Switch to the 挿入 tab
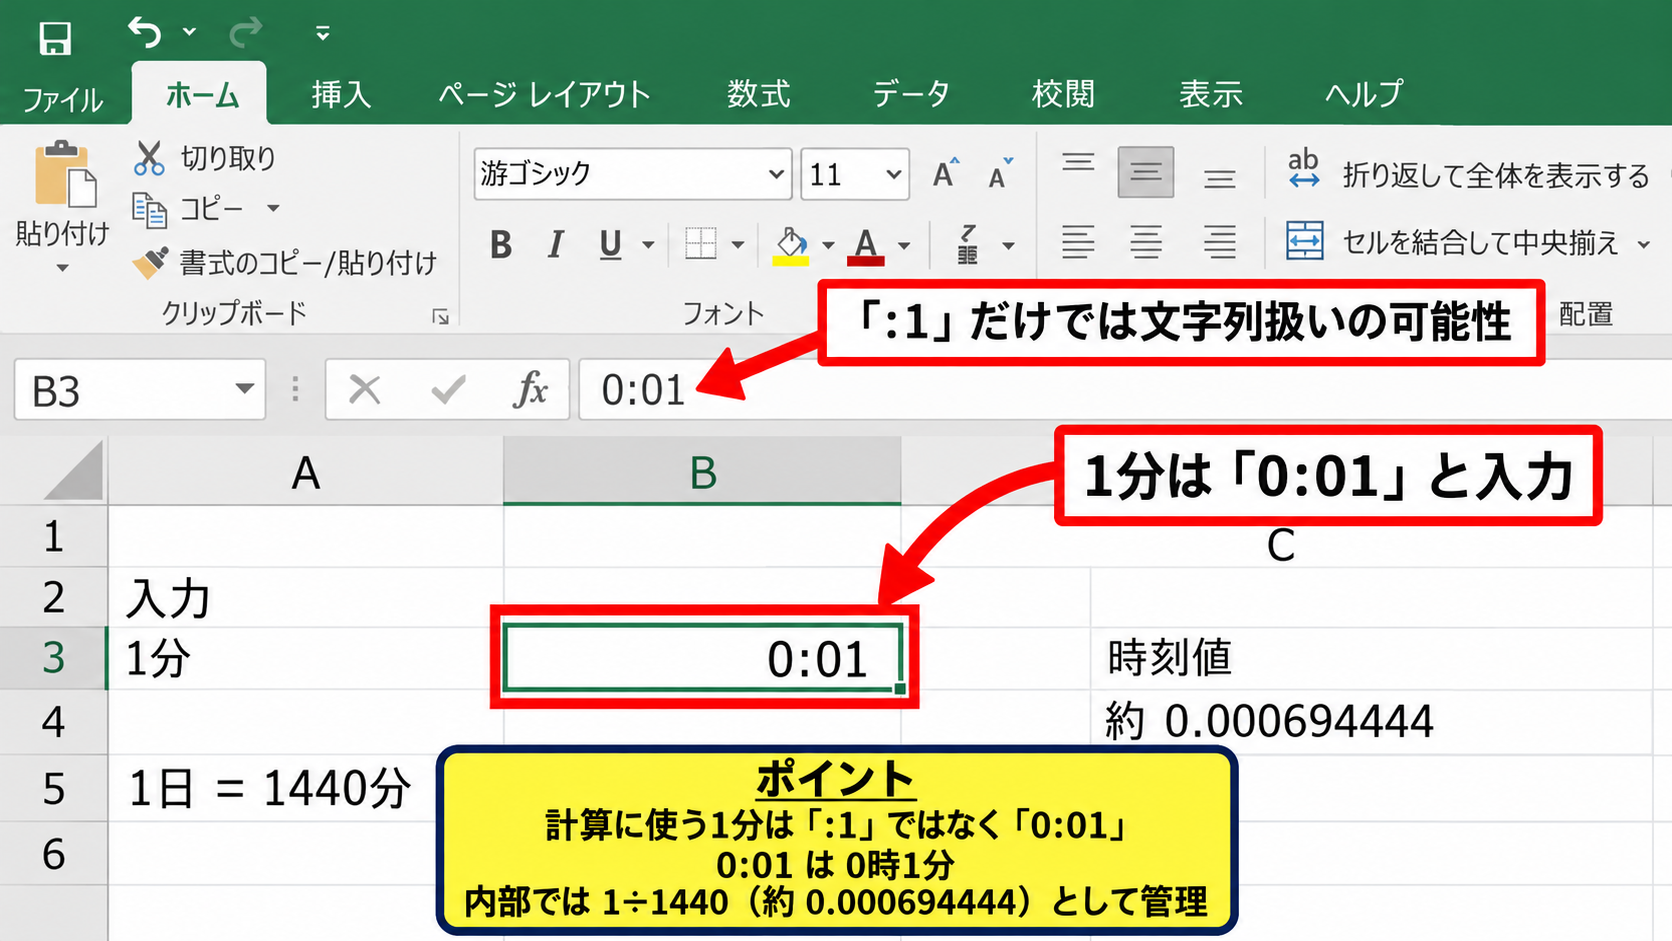Viewport: 1672px width, 941px height. coord(341,94)
